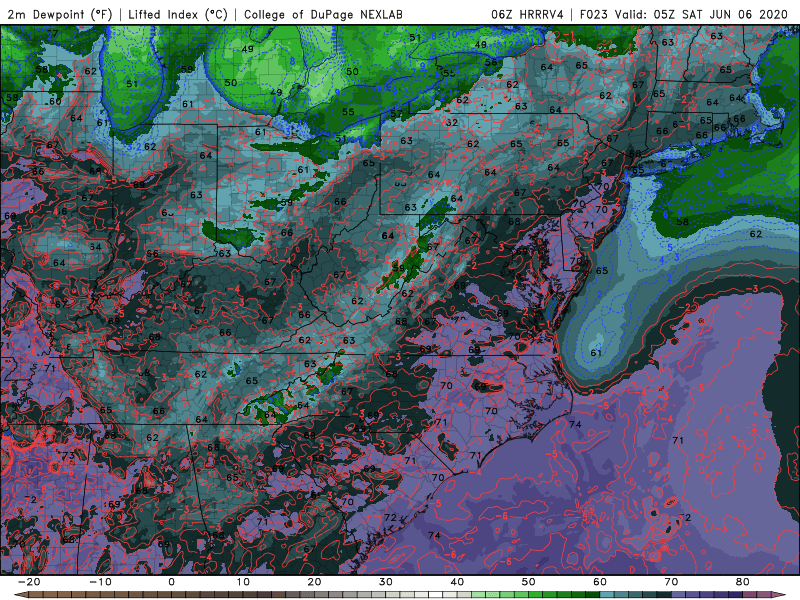The image size is (800, 600).
Task: Click the 70 label on the color scale
Action: [x=671, y=582]
